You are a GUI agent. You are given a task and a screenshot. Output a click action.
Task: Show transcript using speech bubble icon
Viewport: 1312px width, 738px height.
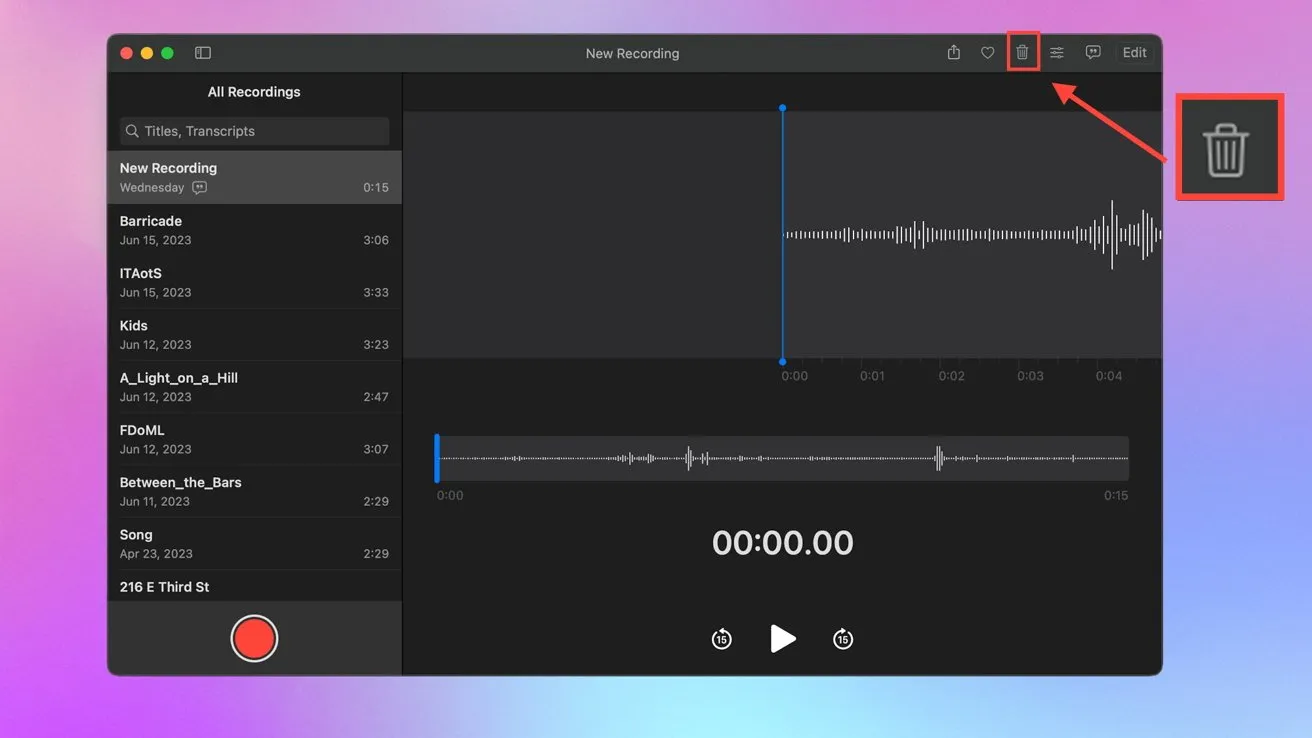tap(1093, 53)
